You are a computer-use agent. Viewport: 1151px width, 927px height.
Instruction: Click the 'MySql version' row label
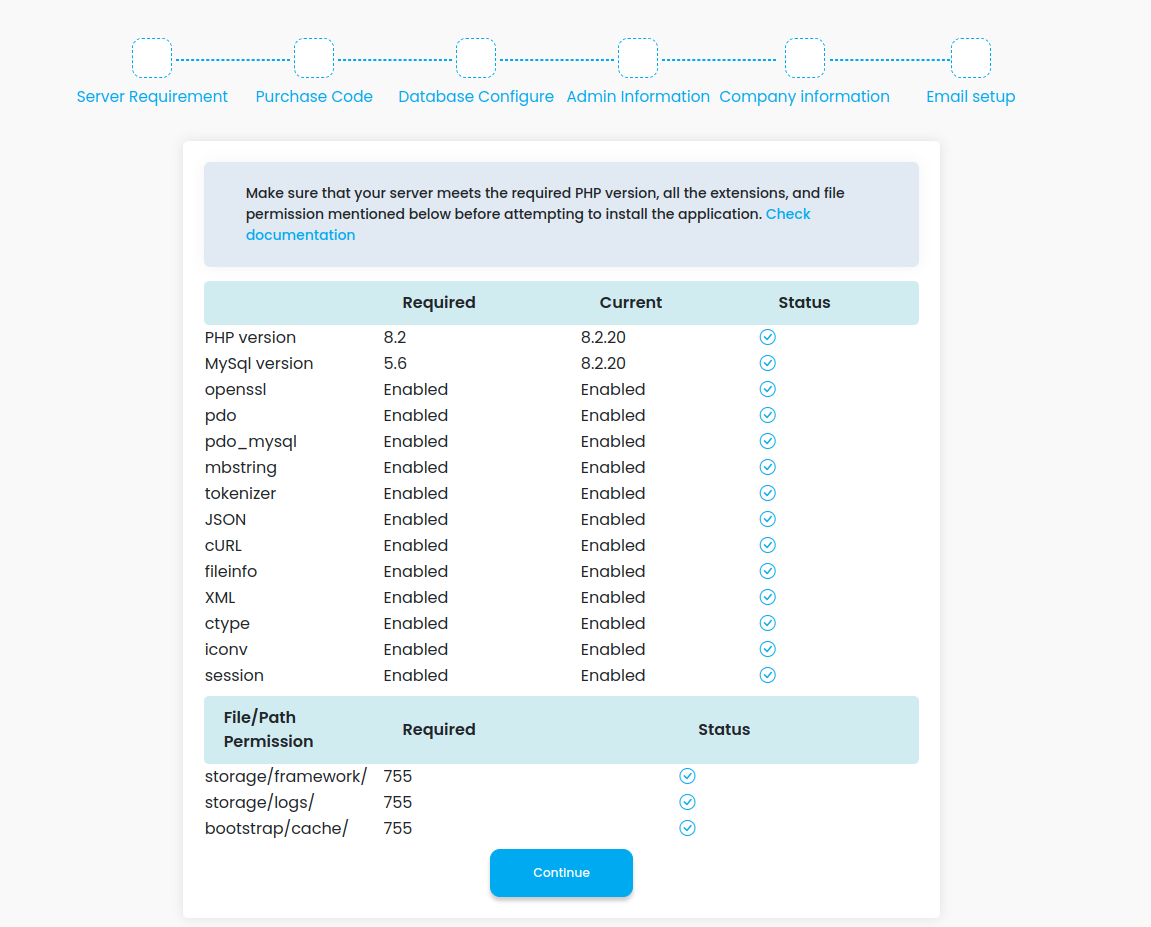pos(258,363)
